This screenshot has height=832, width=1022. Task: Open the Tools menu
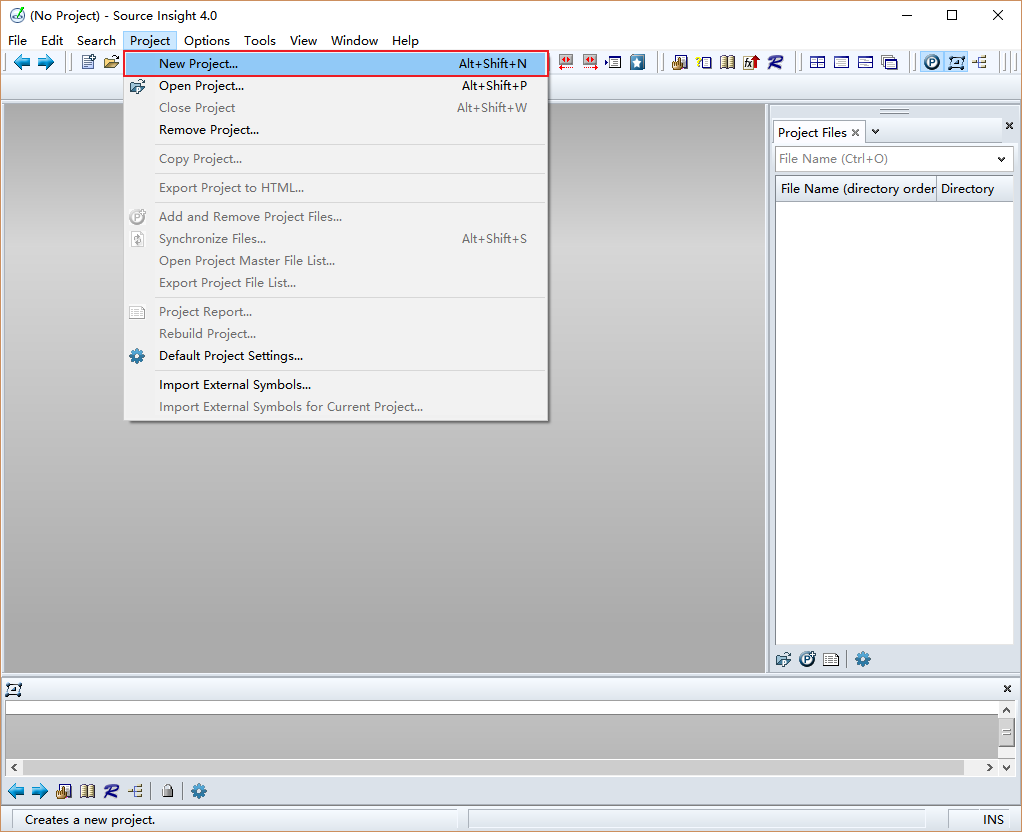[260, 40]
